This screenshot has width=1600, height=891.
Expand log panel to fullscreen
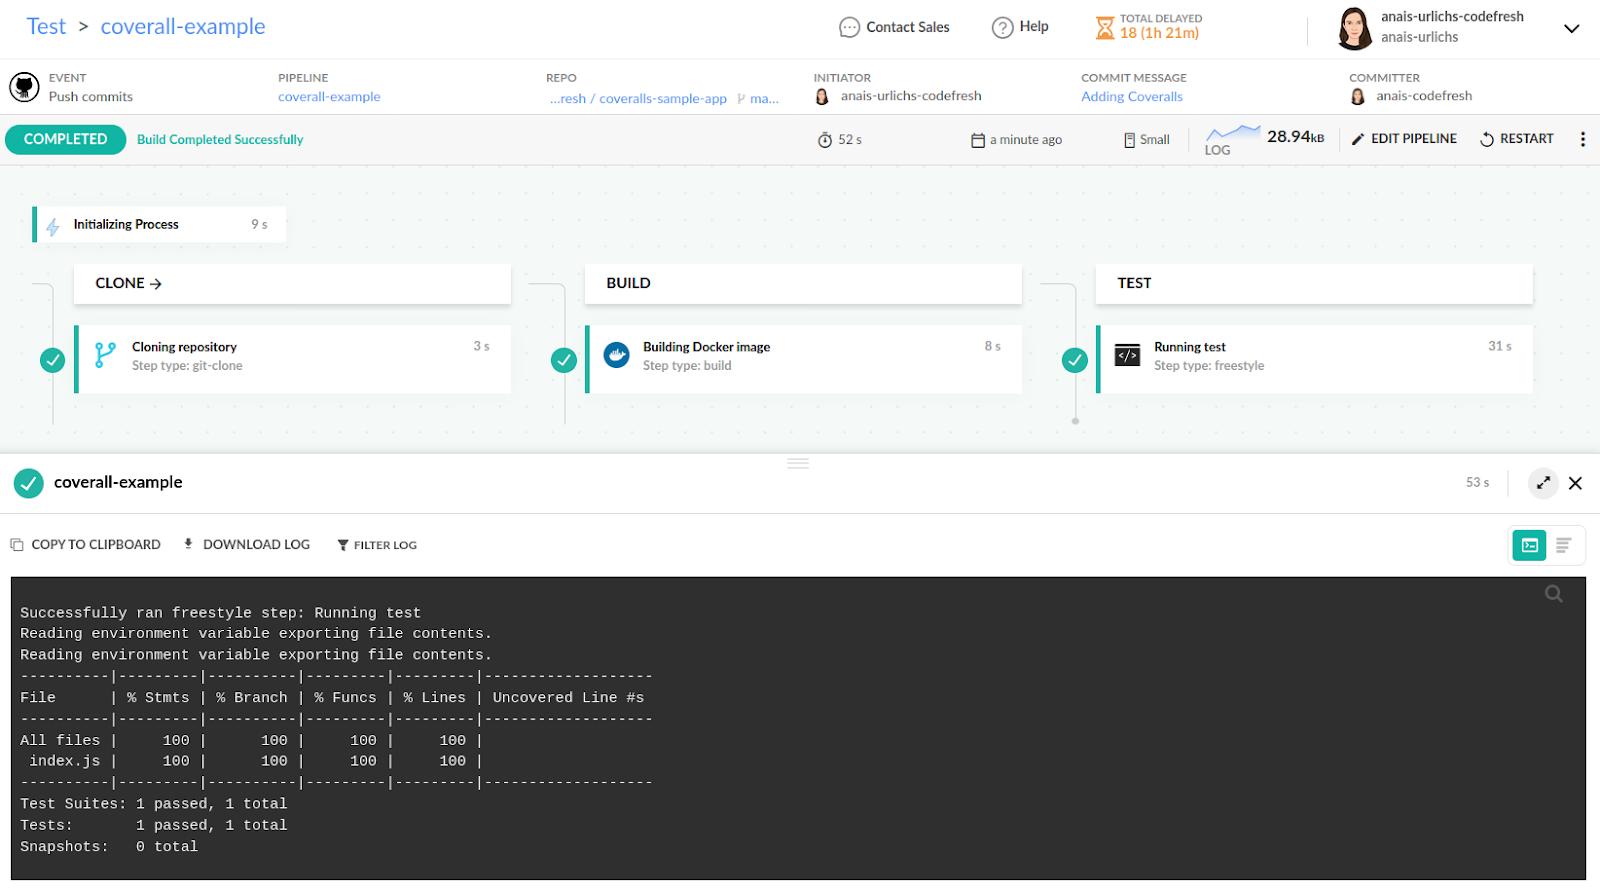1543,483
